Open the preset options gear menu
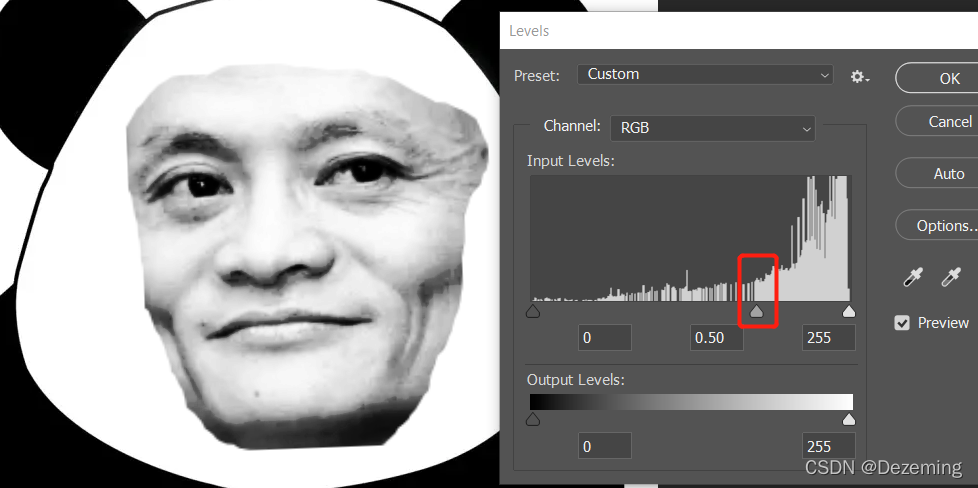Viewport: 978px width, 488px height. pos(860,77)
